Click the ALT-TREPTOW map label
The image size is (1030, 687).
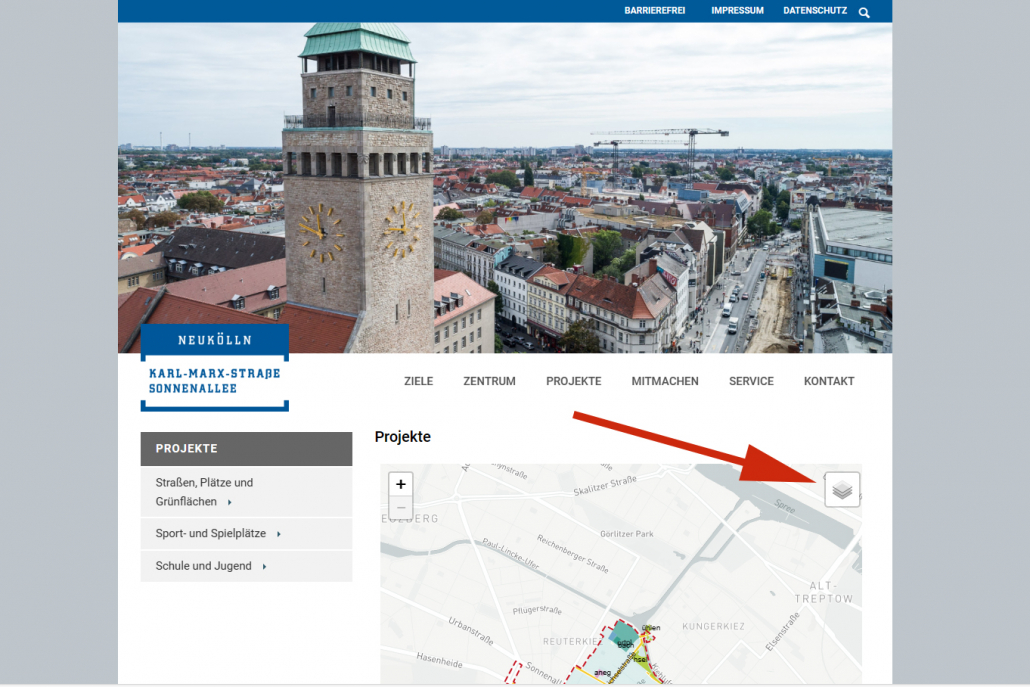pyautogui.click(x=824, y=592)
